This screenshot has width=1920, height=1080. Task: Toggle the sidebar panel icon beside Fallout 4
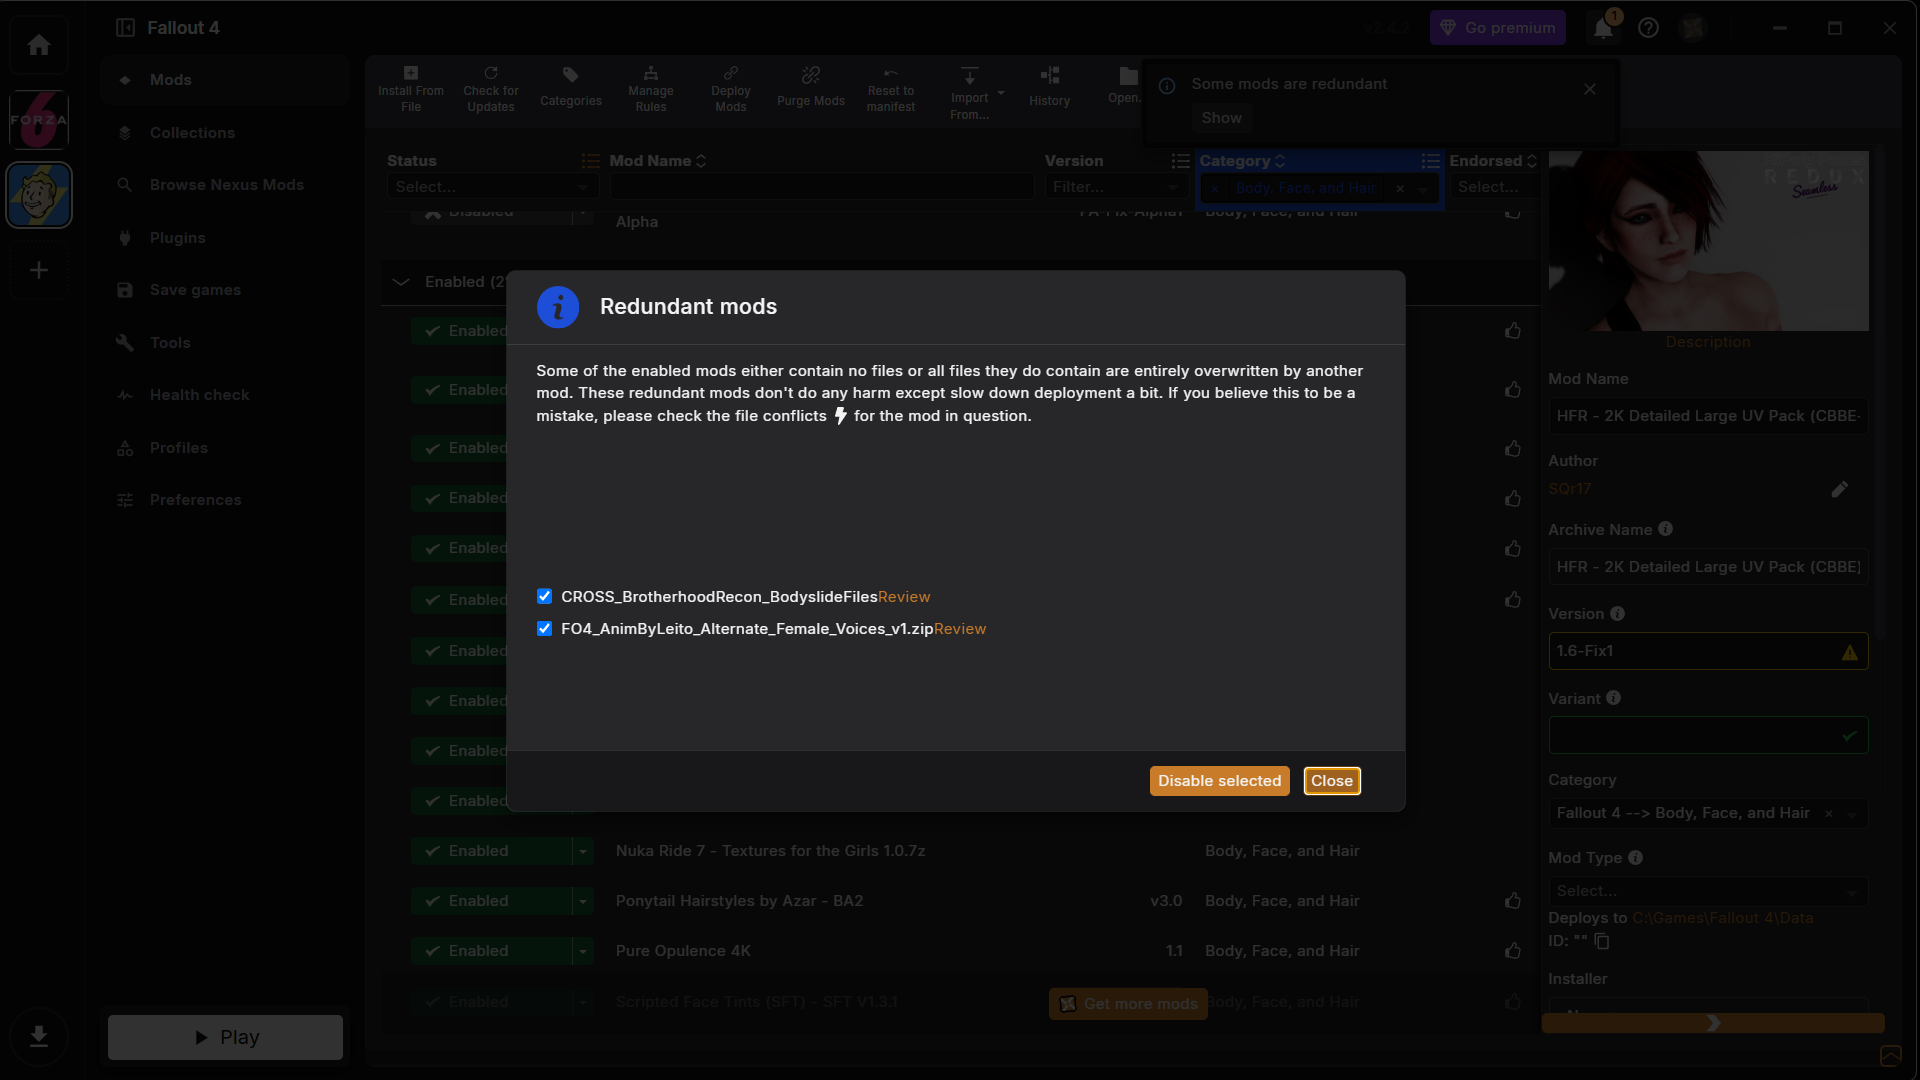(125, 28)
